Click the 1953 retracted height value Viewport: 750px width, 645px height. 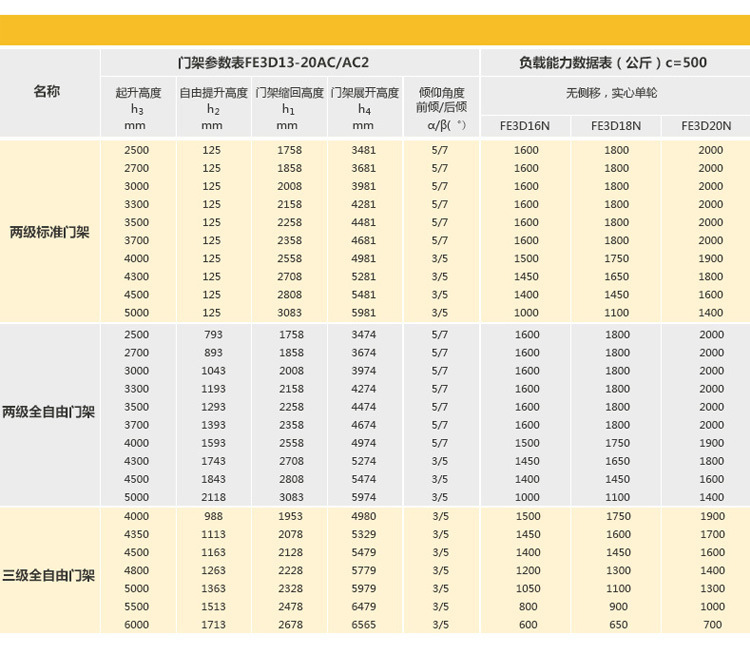[290, 516]
